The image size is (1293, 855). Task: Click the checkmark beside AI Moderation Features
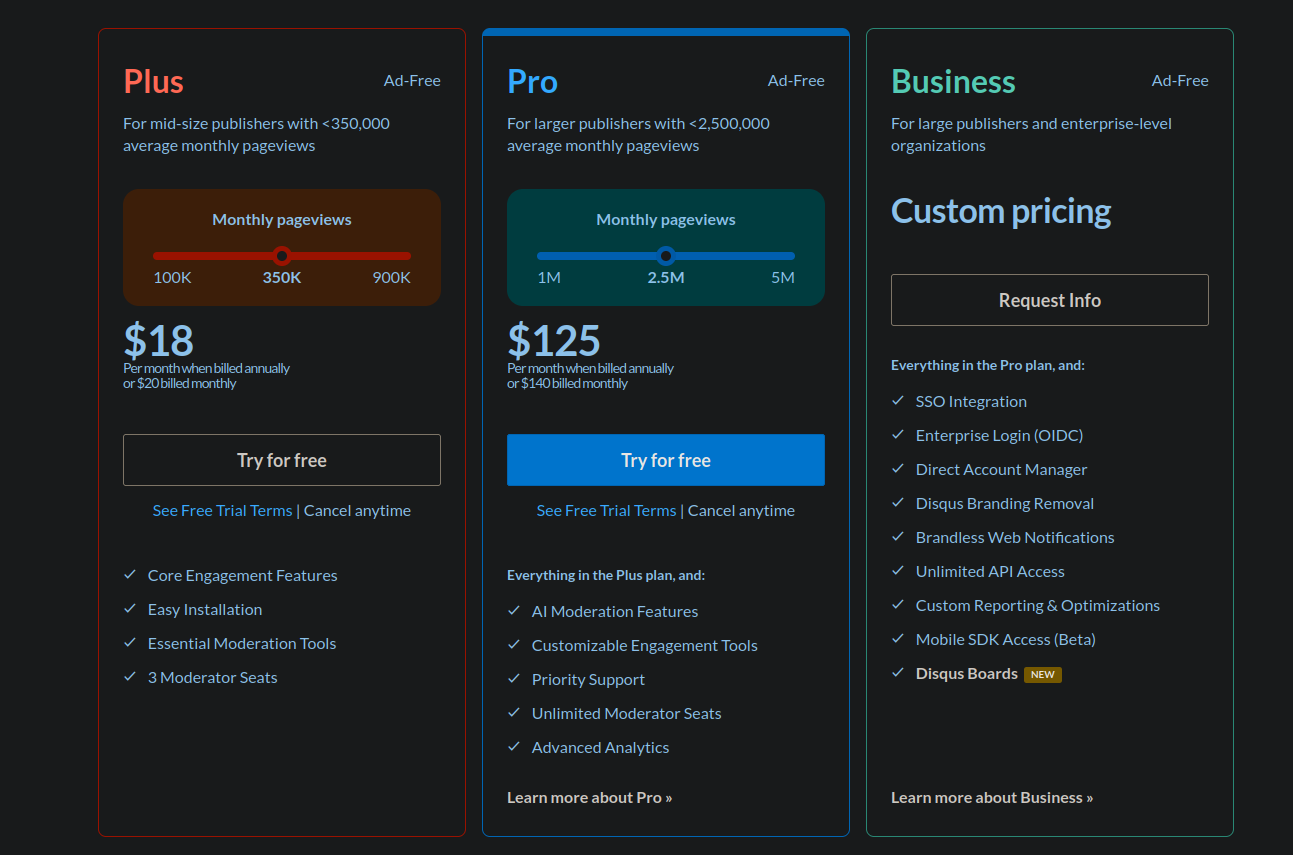[x=514, y=611]
